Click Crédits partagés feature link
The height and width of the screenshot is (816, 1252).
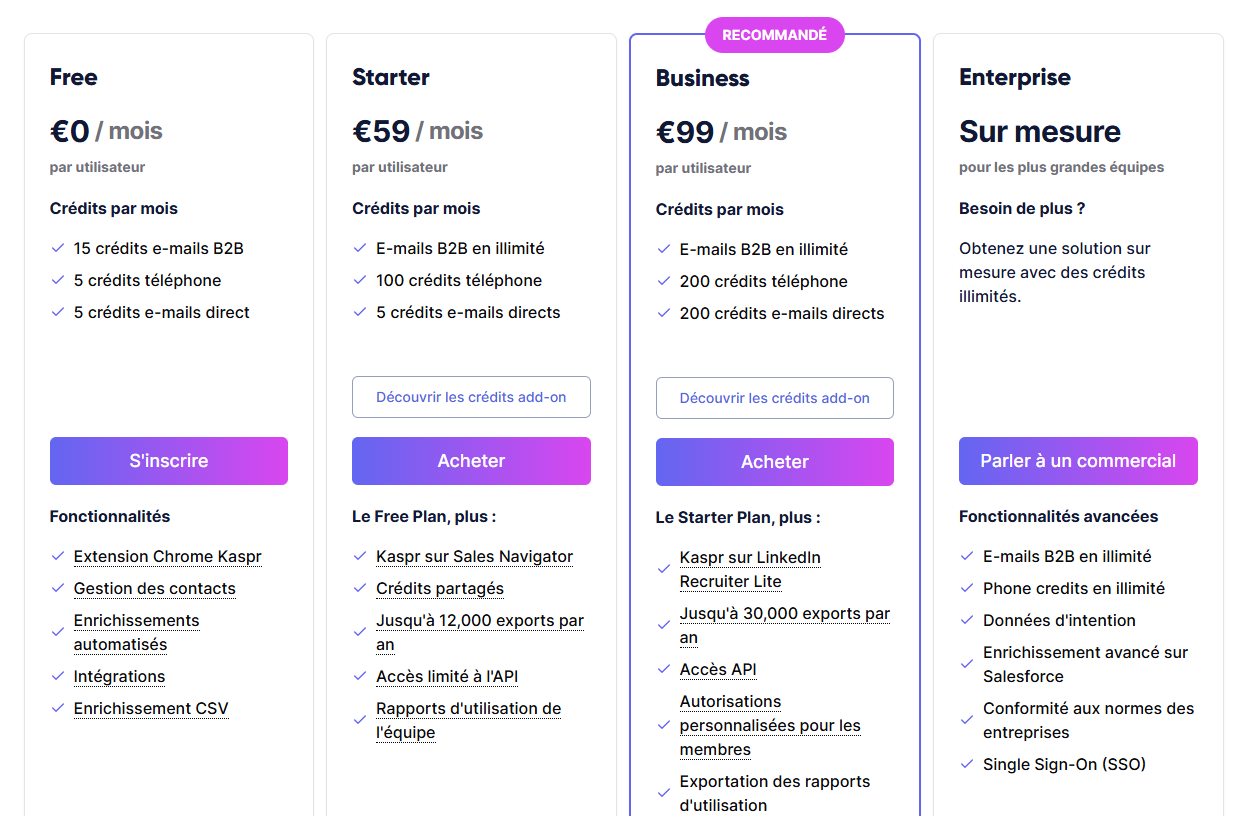click(440, 589)
